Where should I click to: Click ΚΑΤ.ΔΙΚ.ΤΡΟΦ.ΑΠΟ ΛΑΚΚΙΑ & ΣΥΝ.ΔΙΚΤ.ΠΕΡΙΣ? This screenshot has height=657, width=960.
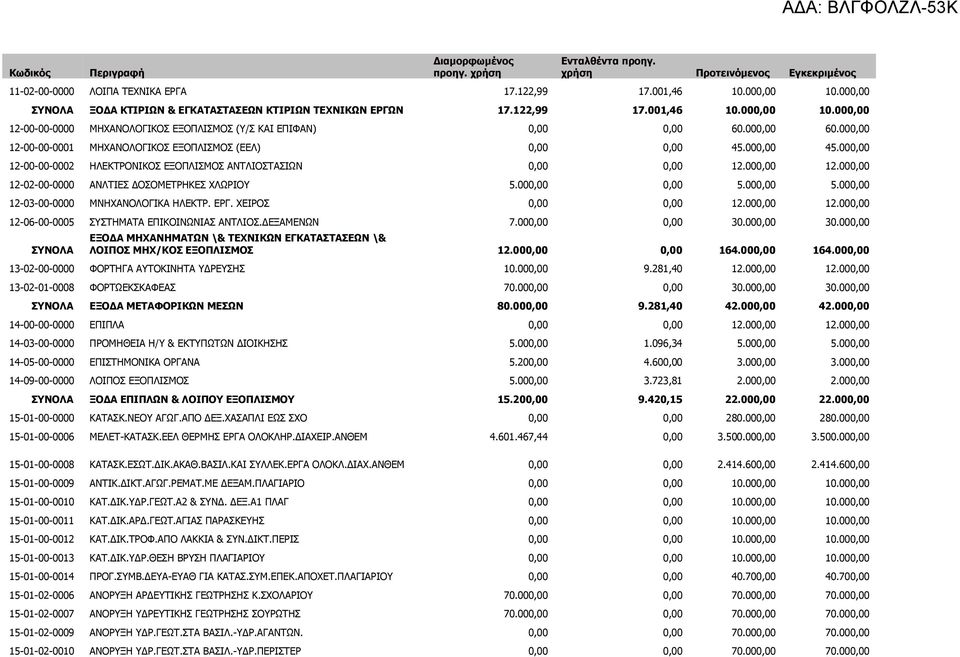tap(194, 539)
